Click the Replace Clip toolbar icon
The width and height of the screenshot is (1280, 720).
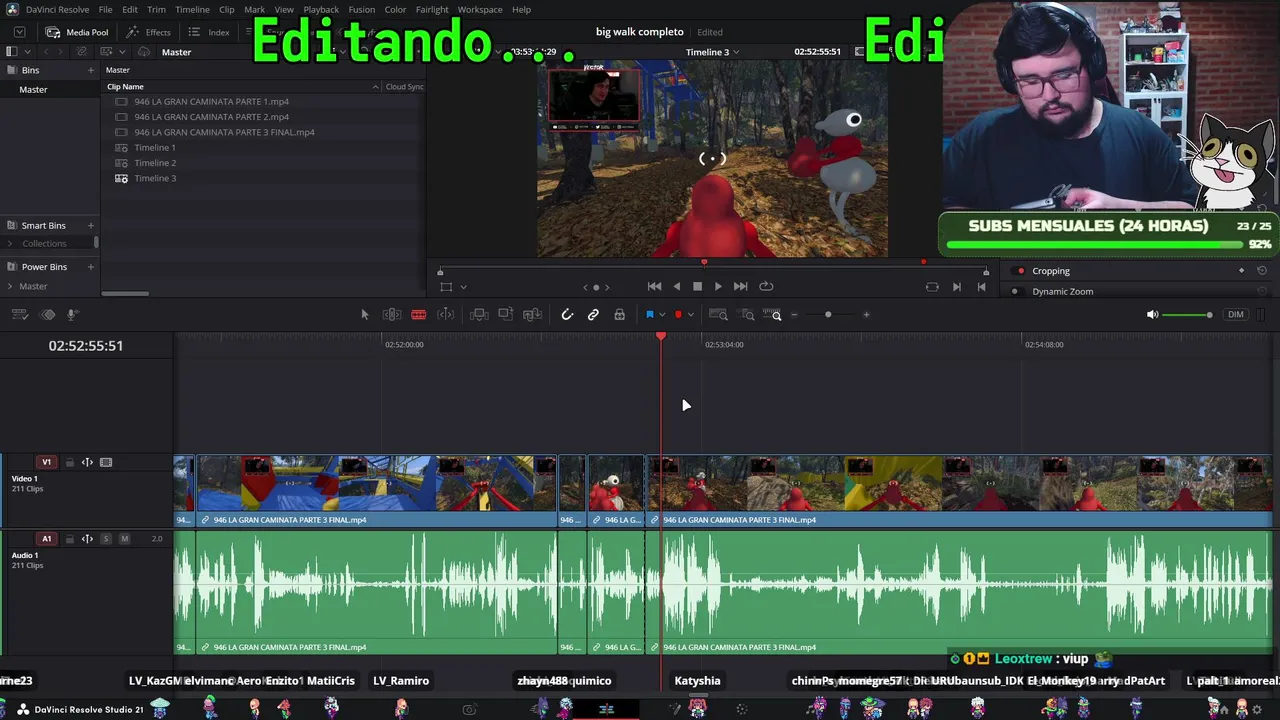[533, 315]
